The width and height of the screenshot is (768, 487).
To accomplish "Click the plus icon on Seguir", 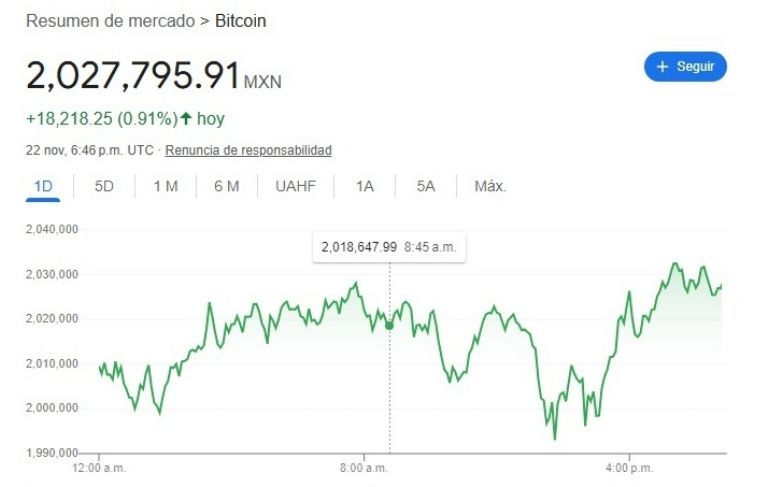I will tap(661, 67).
